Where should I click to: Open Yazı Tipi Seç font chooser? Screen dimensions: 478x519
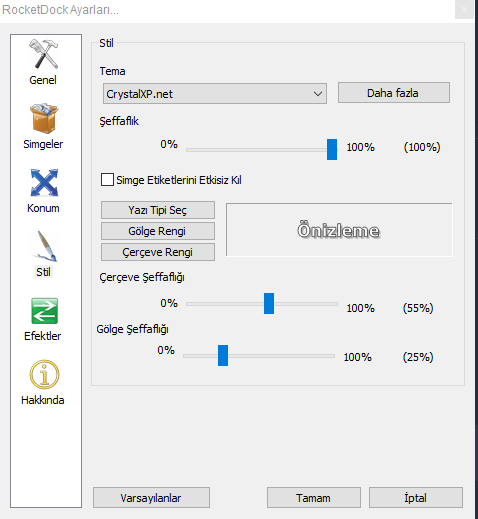pos(158,210)
